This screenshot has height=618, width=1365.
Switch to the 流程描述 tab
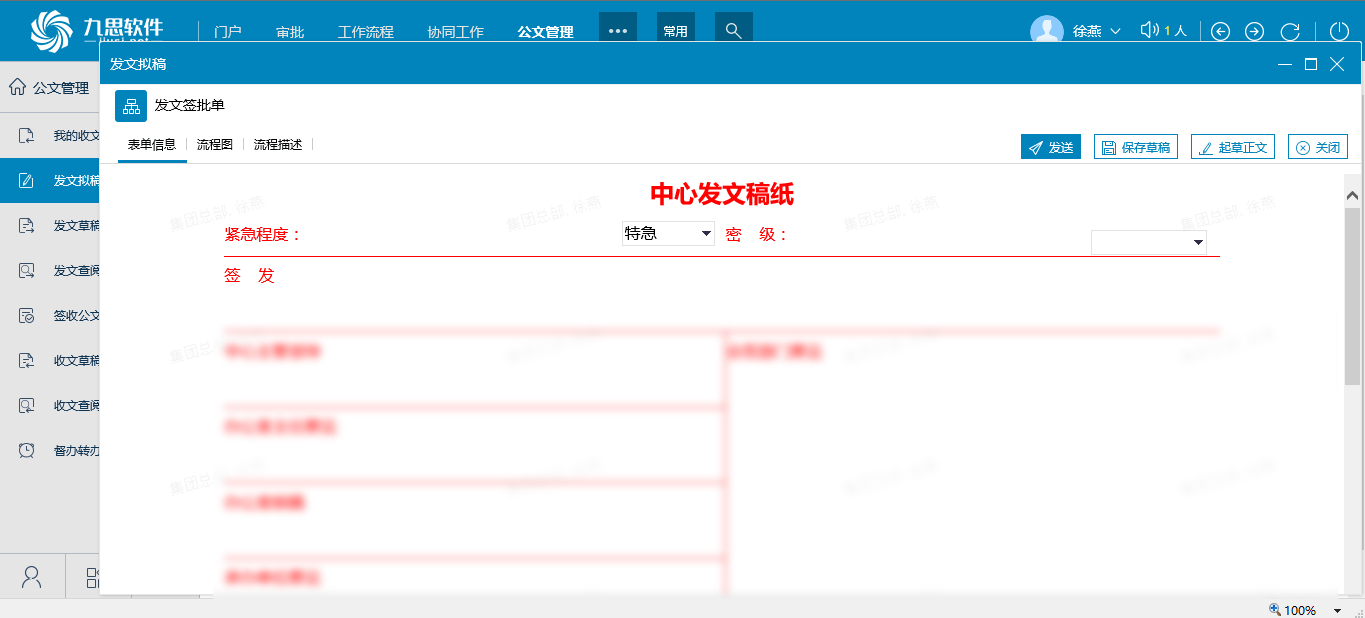click(x=277, y=145)
